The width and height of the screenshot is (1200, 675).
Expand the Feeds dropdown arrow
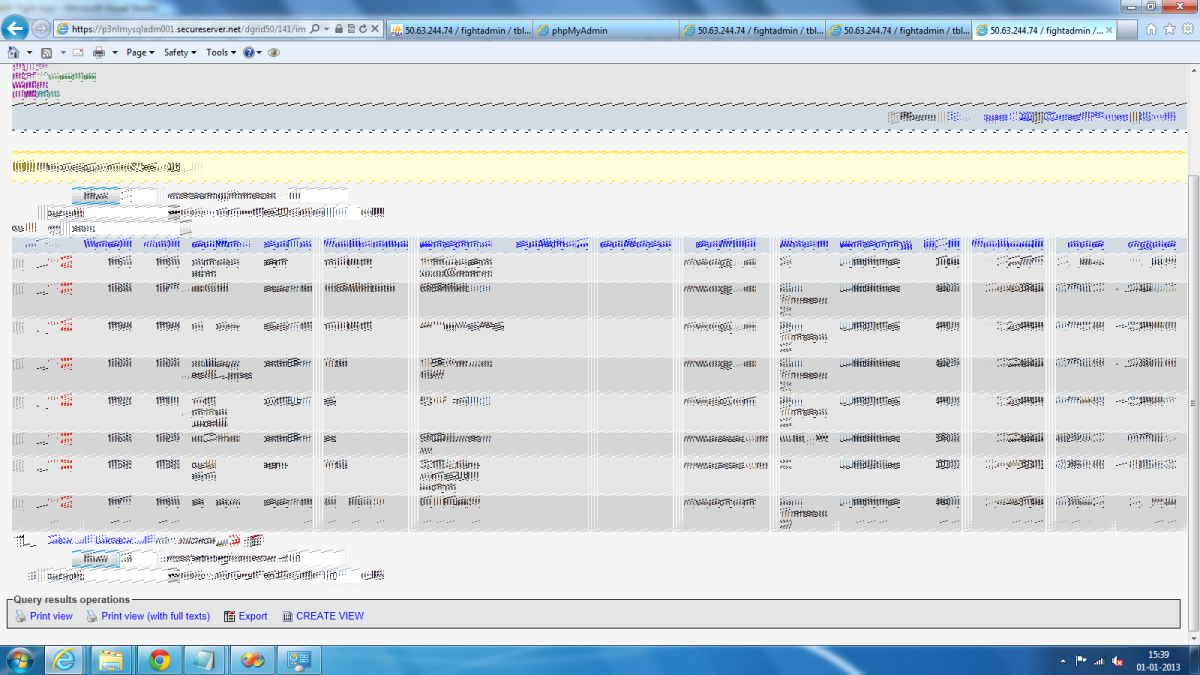click(63, 52)
